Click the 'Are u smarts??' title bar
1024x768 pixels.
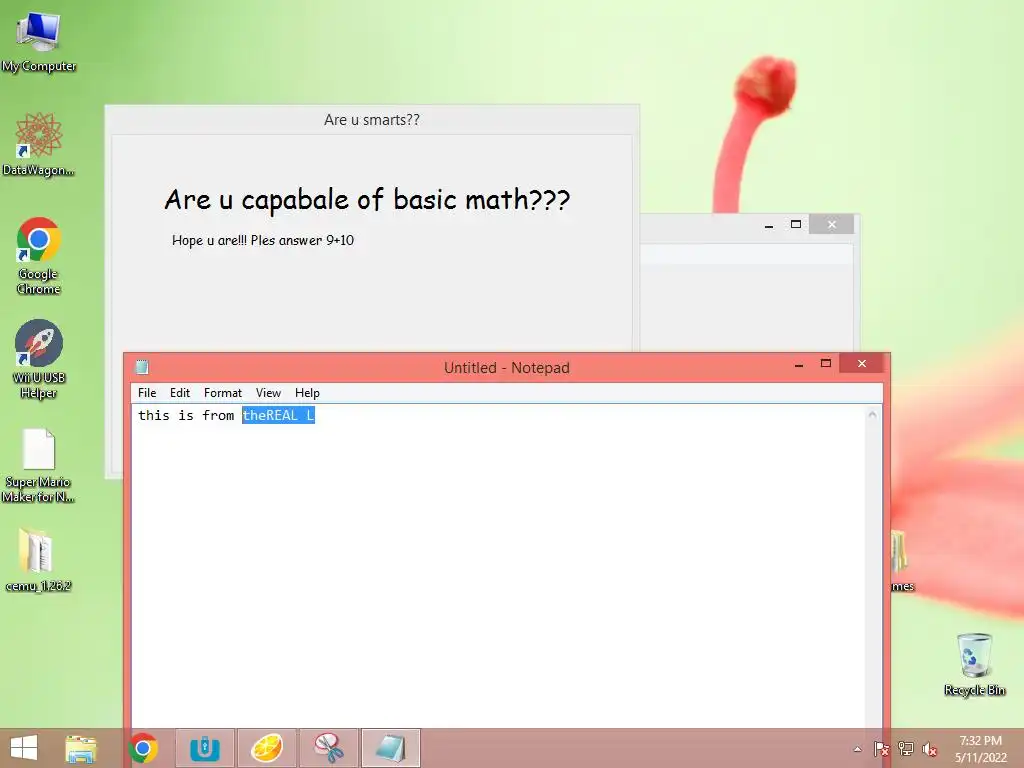click(x=372, y=120)
